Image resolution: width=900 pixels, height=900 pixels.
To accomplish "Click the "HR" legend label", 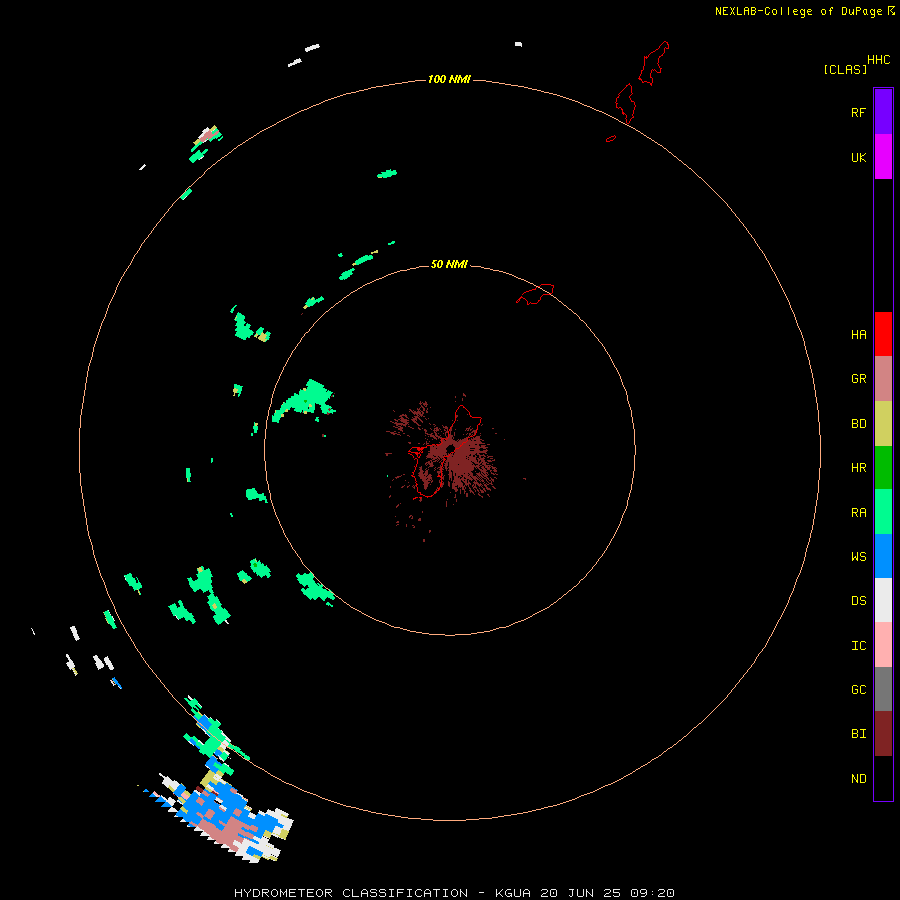I will pos(858,468).
